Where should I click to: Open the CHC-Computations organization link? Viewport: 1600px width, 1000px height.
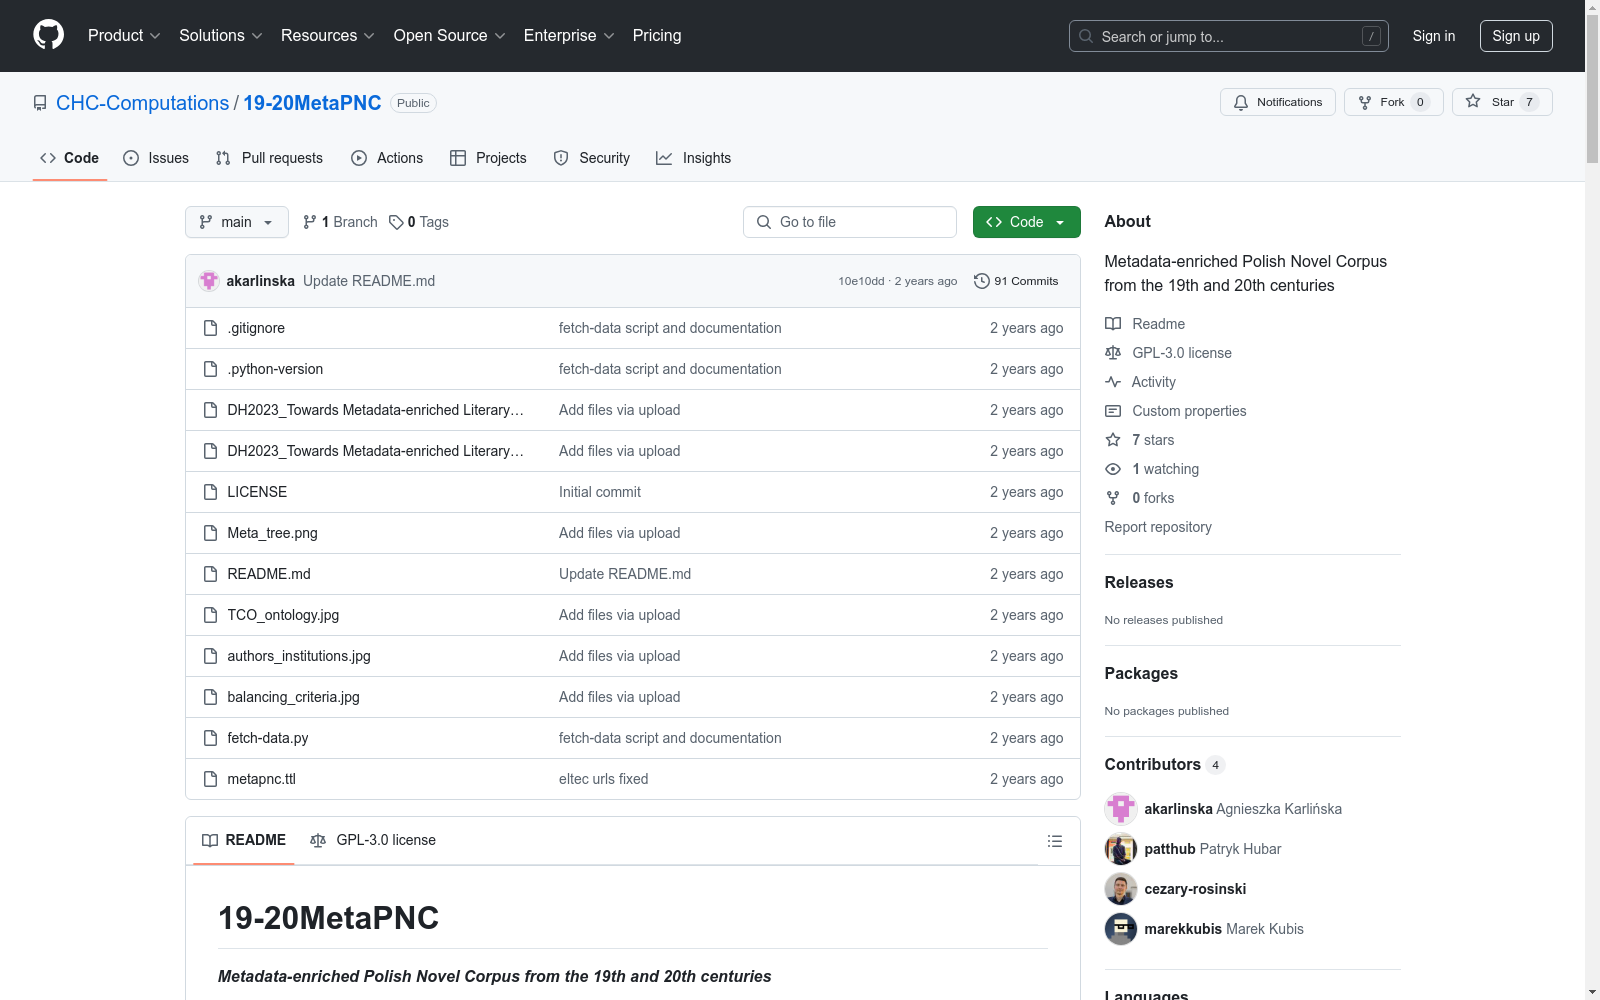142,103
